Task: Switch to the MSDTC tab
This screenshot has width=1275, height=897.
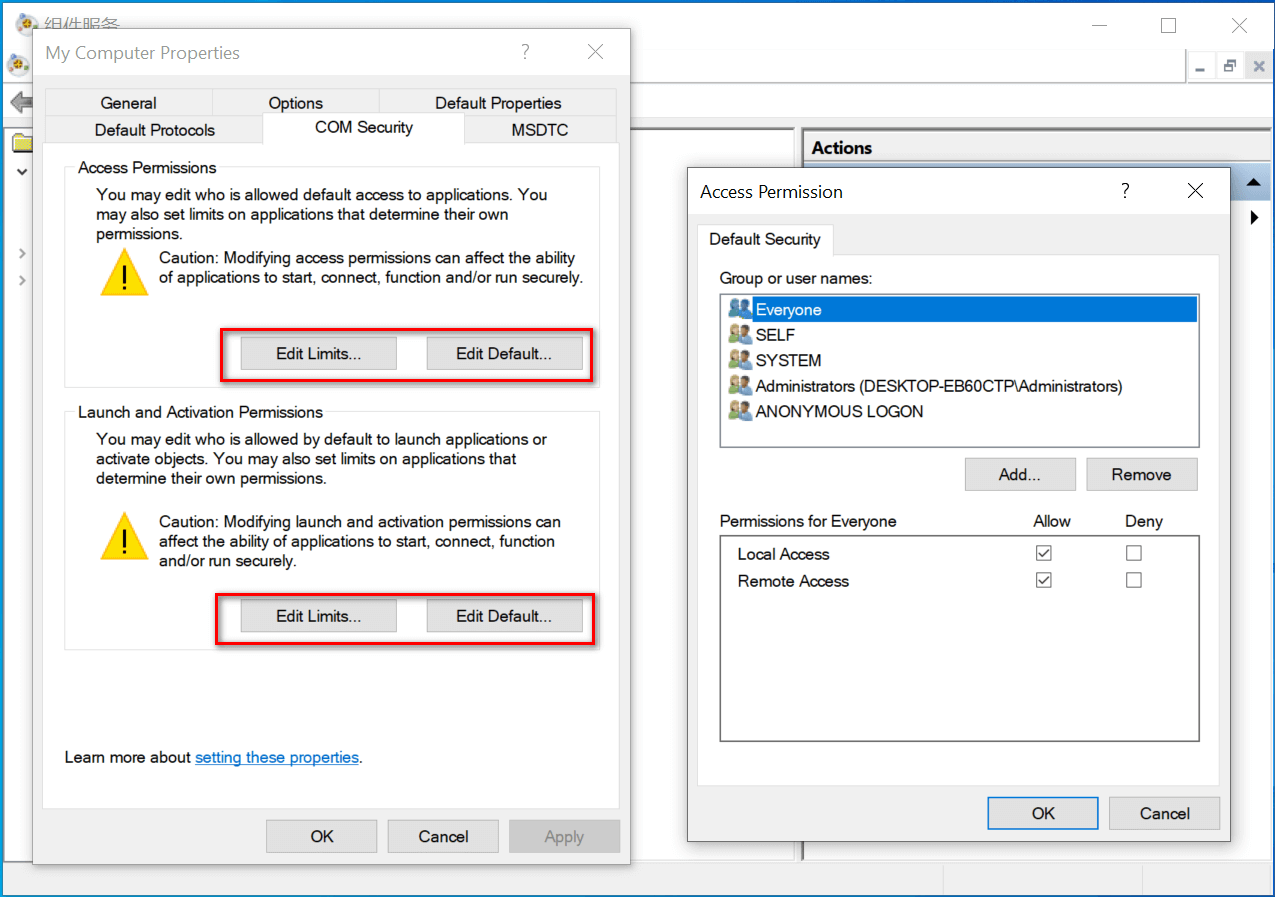Action: coord(540,129)
